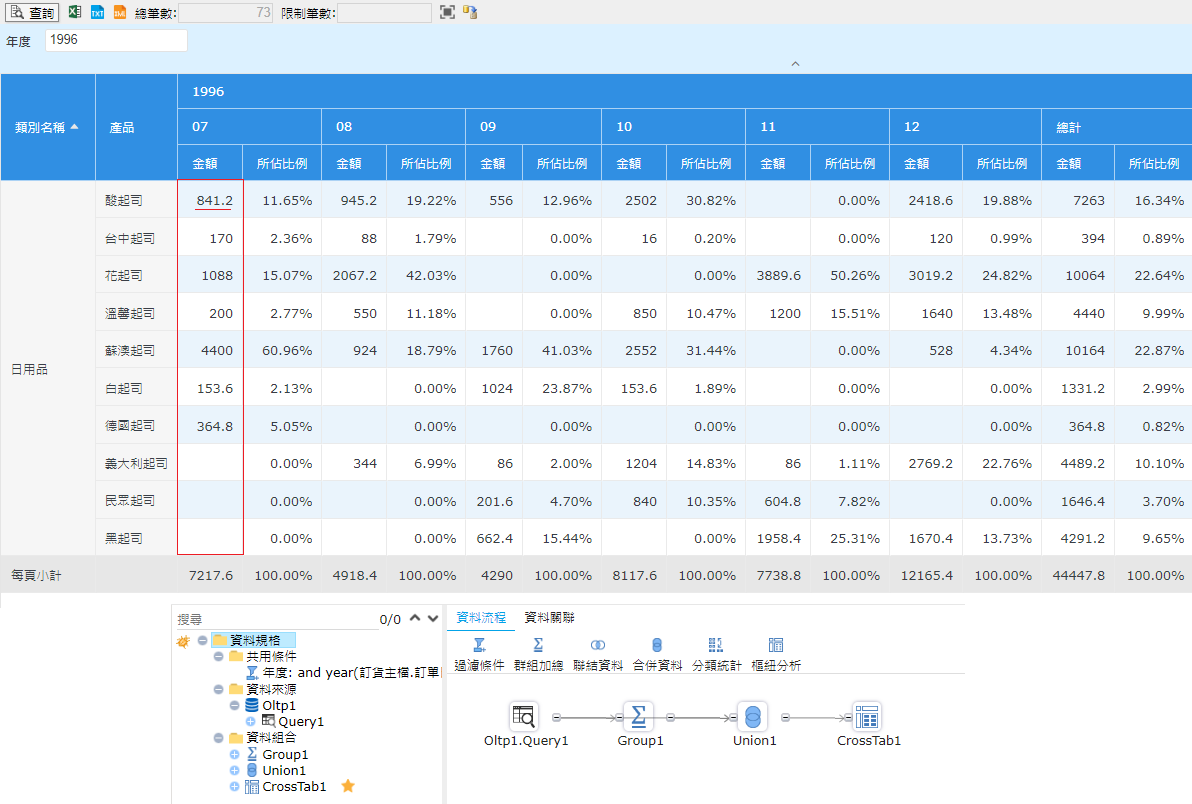Select the 總計 total column header

[x=1116, y=127]
